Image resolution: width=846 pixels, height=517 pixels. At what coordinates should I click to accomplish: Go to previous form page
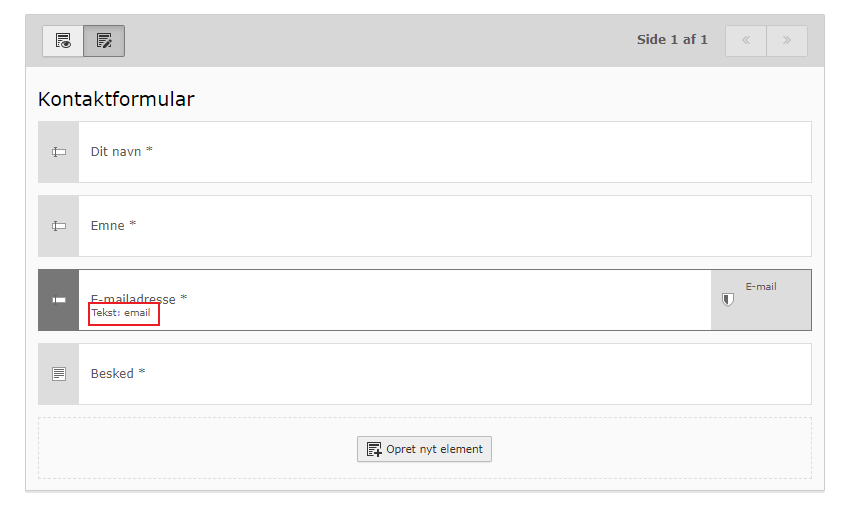click(x=746, y=41)
